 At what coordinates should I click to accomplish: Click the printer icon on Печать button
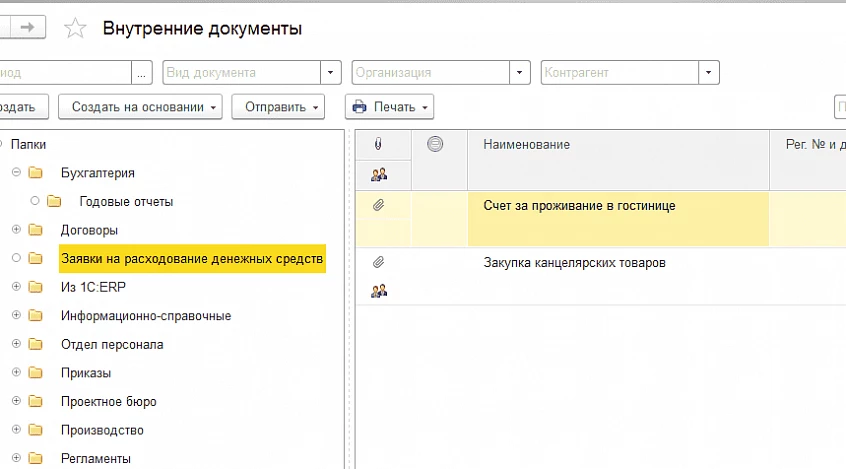359,107
